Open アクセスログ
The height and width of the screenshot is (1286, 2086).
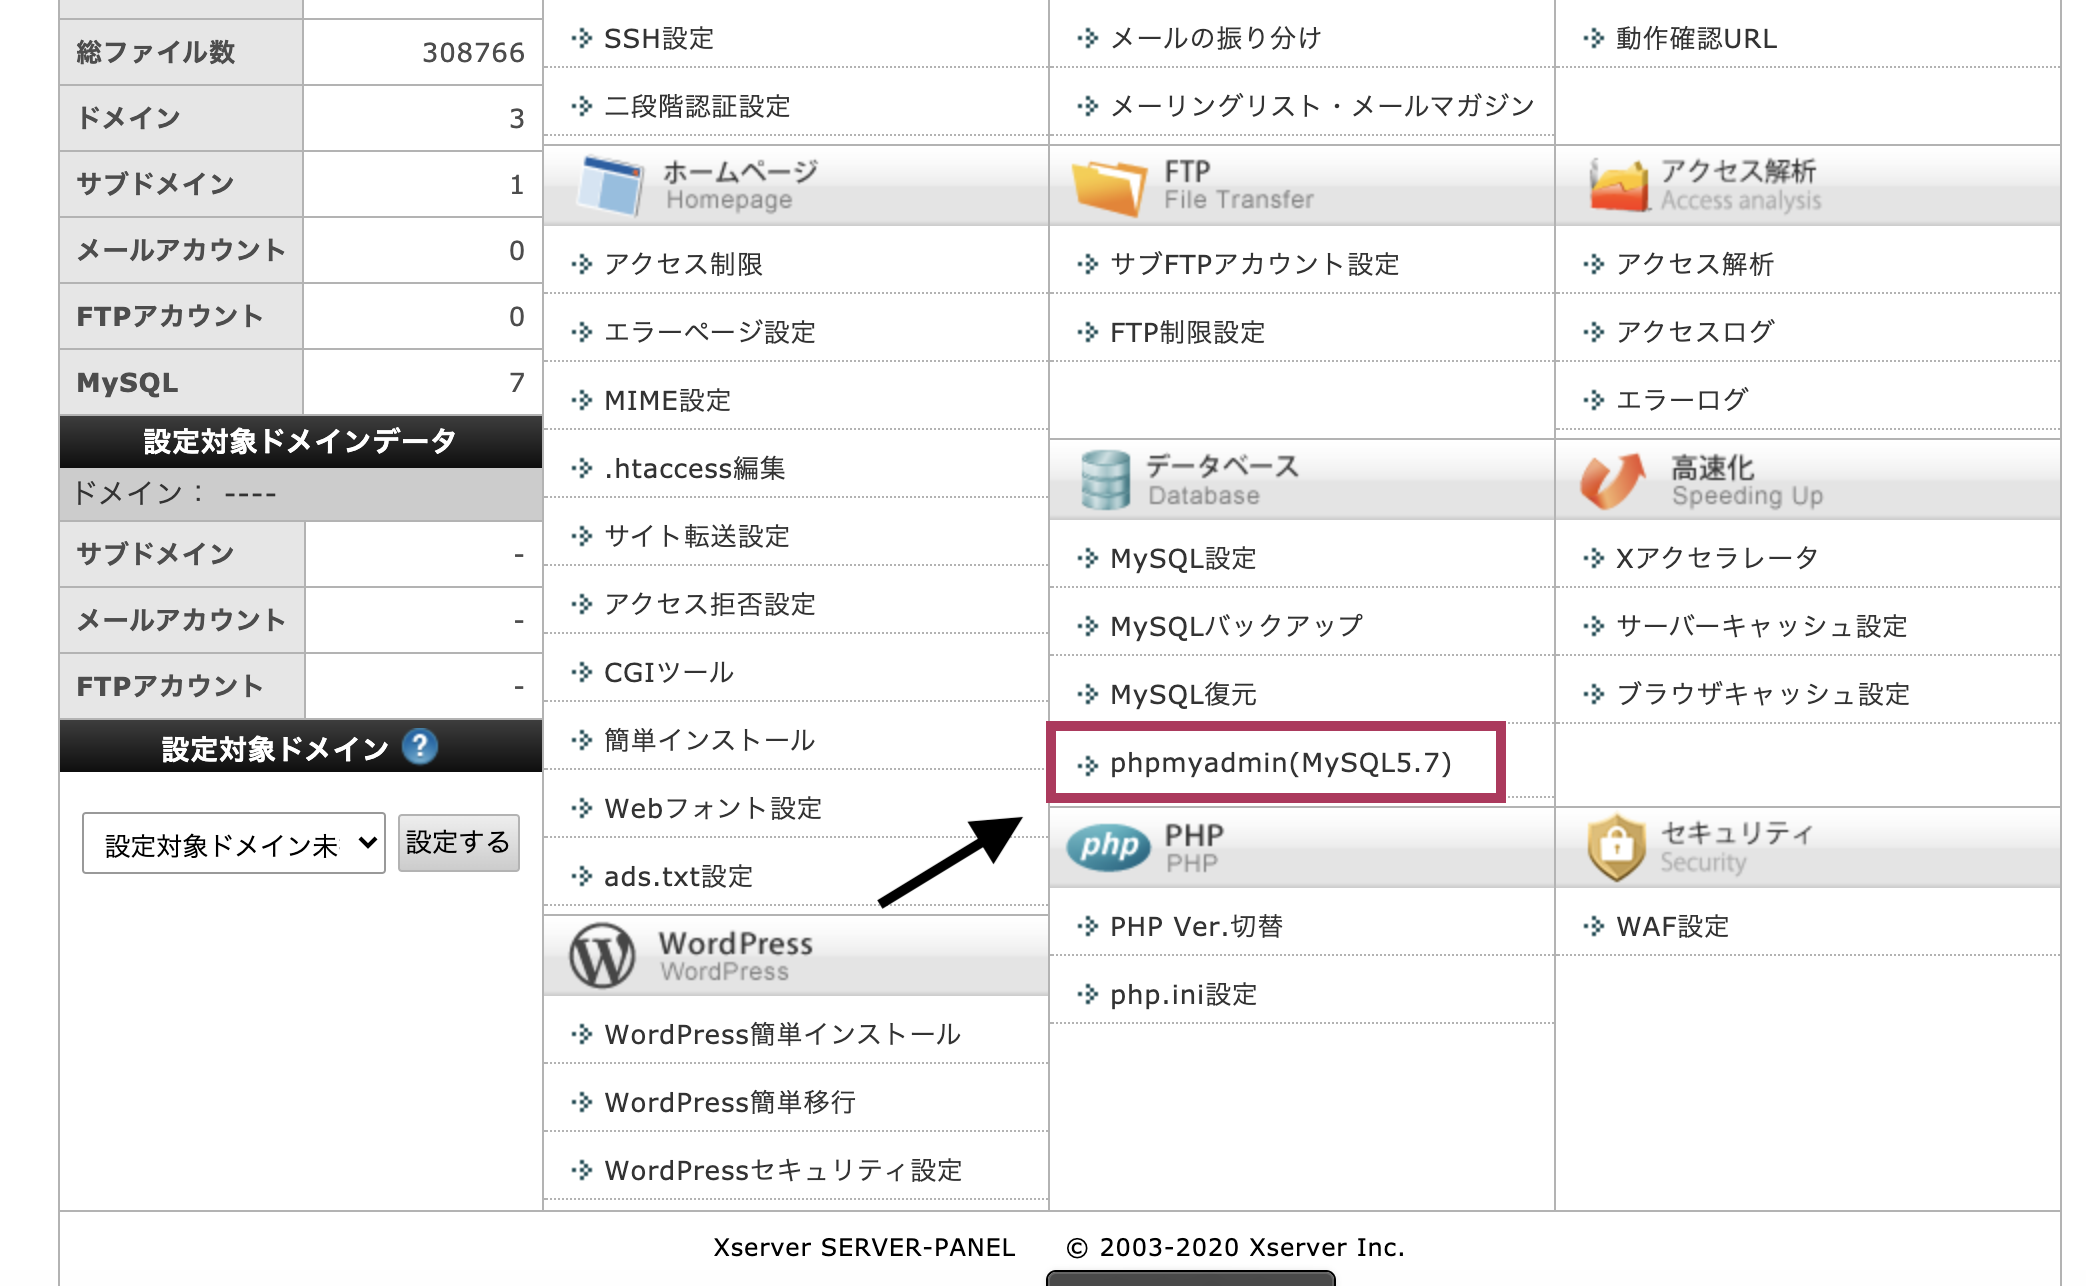[x=1695, y=332]
